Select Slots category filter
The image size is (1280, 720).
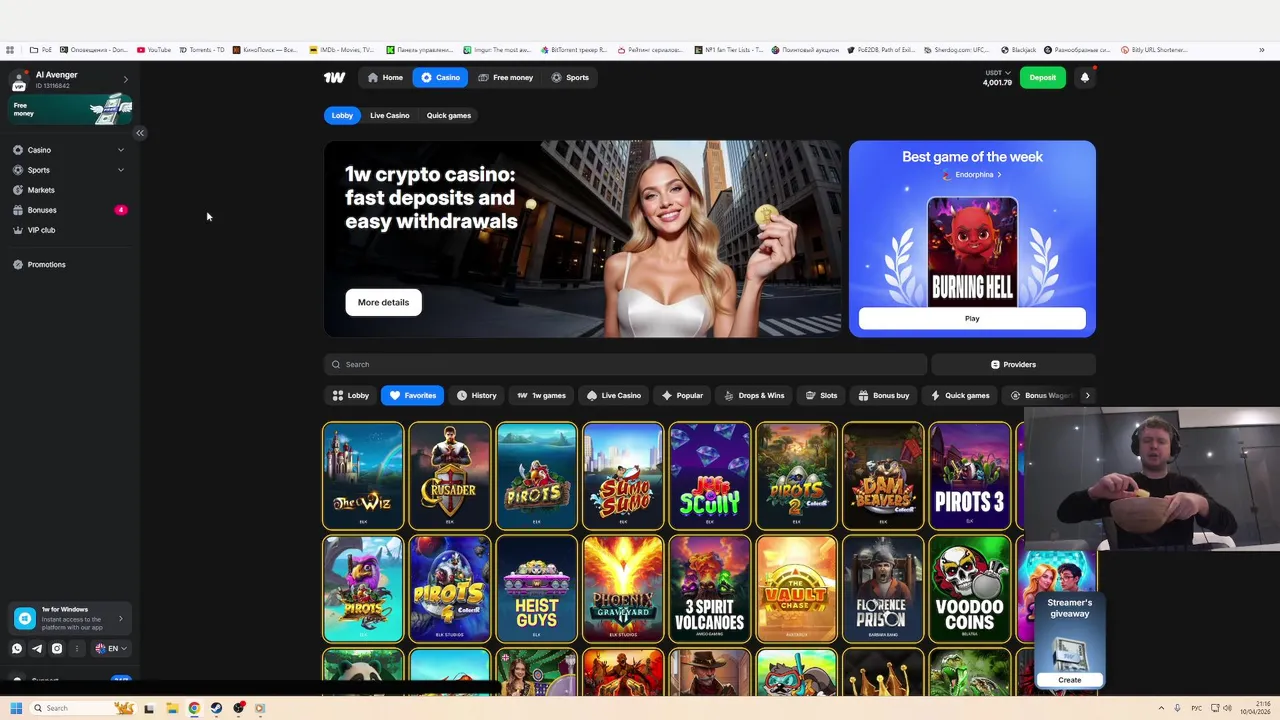(821, 395)
